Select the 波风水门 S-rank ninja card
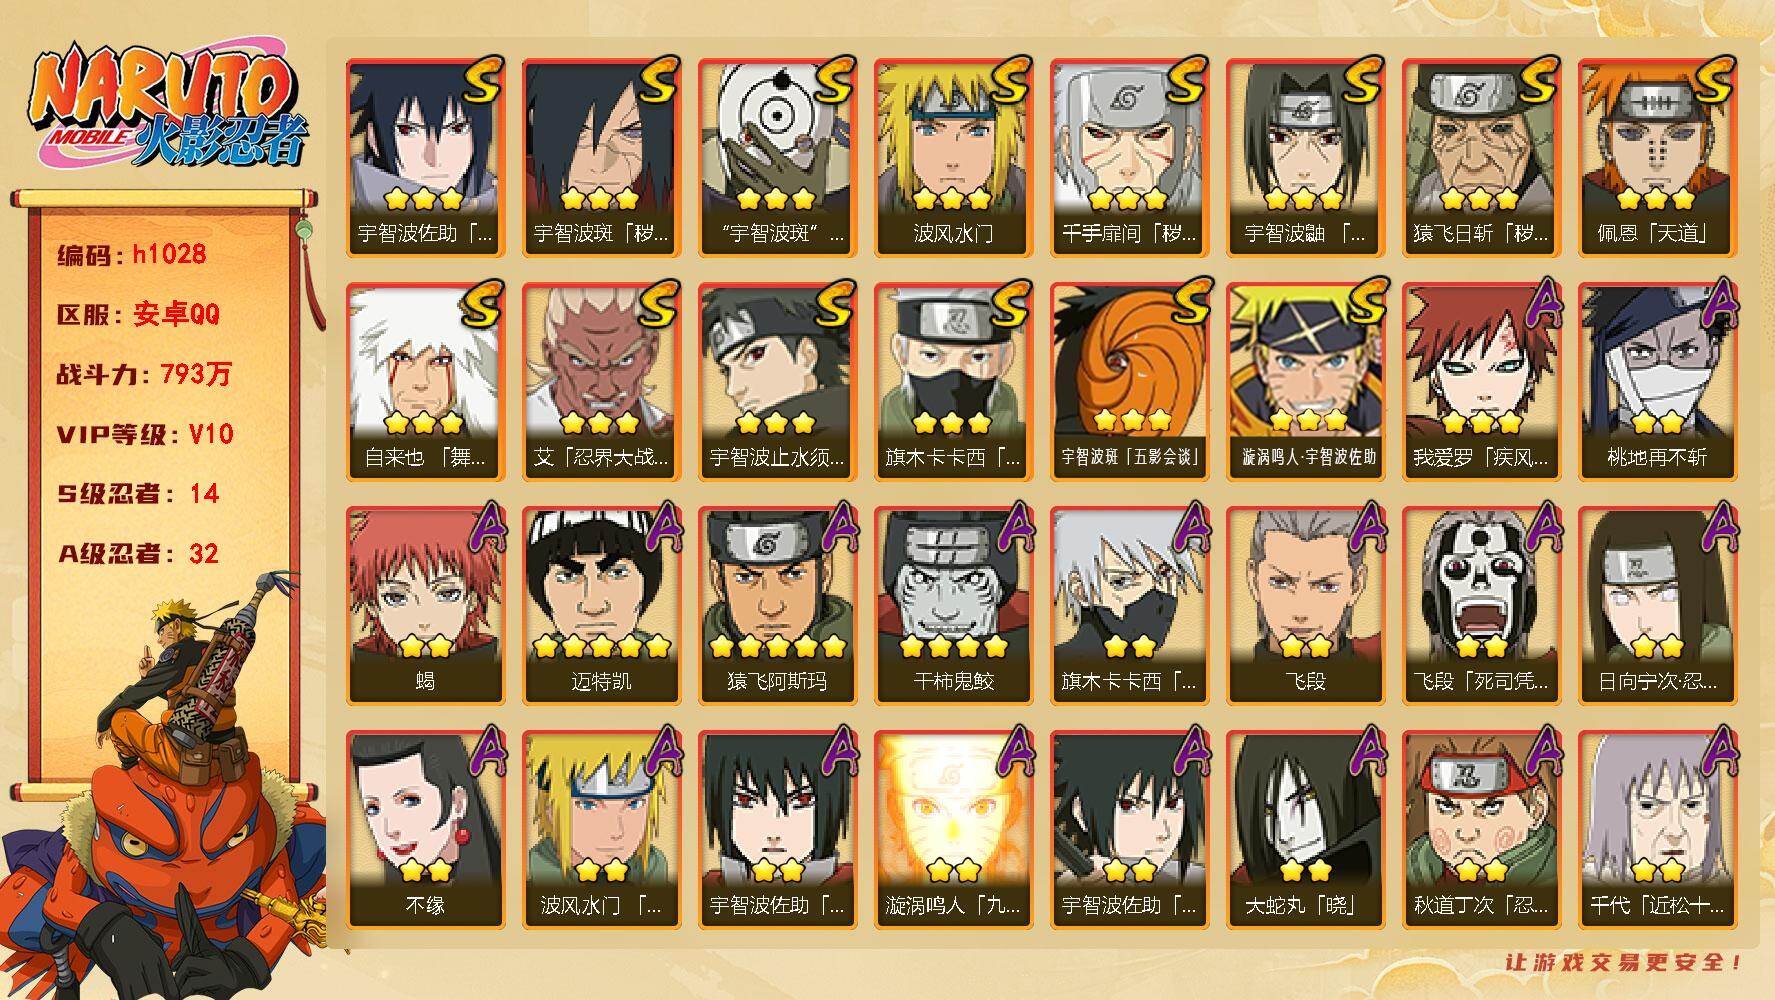1775x1000 pixels. coord(953,158)
